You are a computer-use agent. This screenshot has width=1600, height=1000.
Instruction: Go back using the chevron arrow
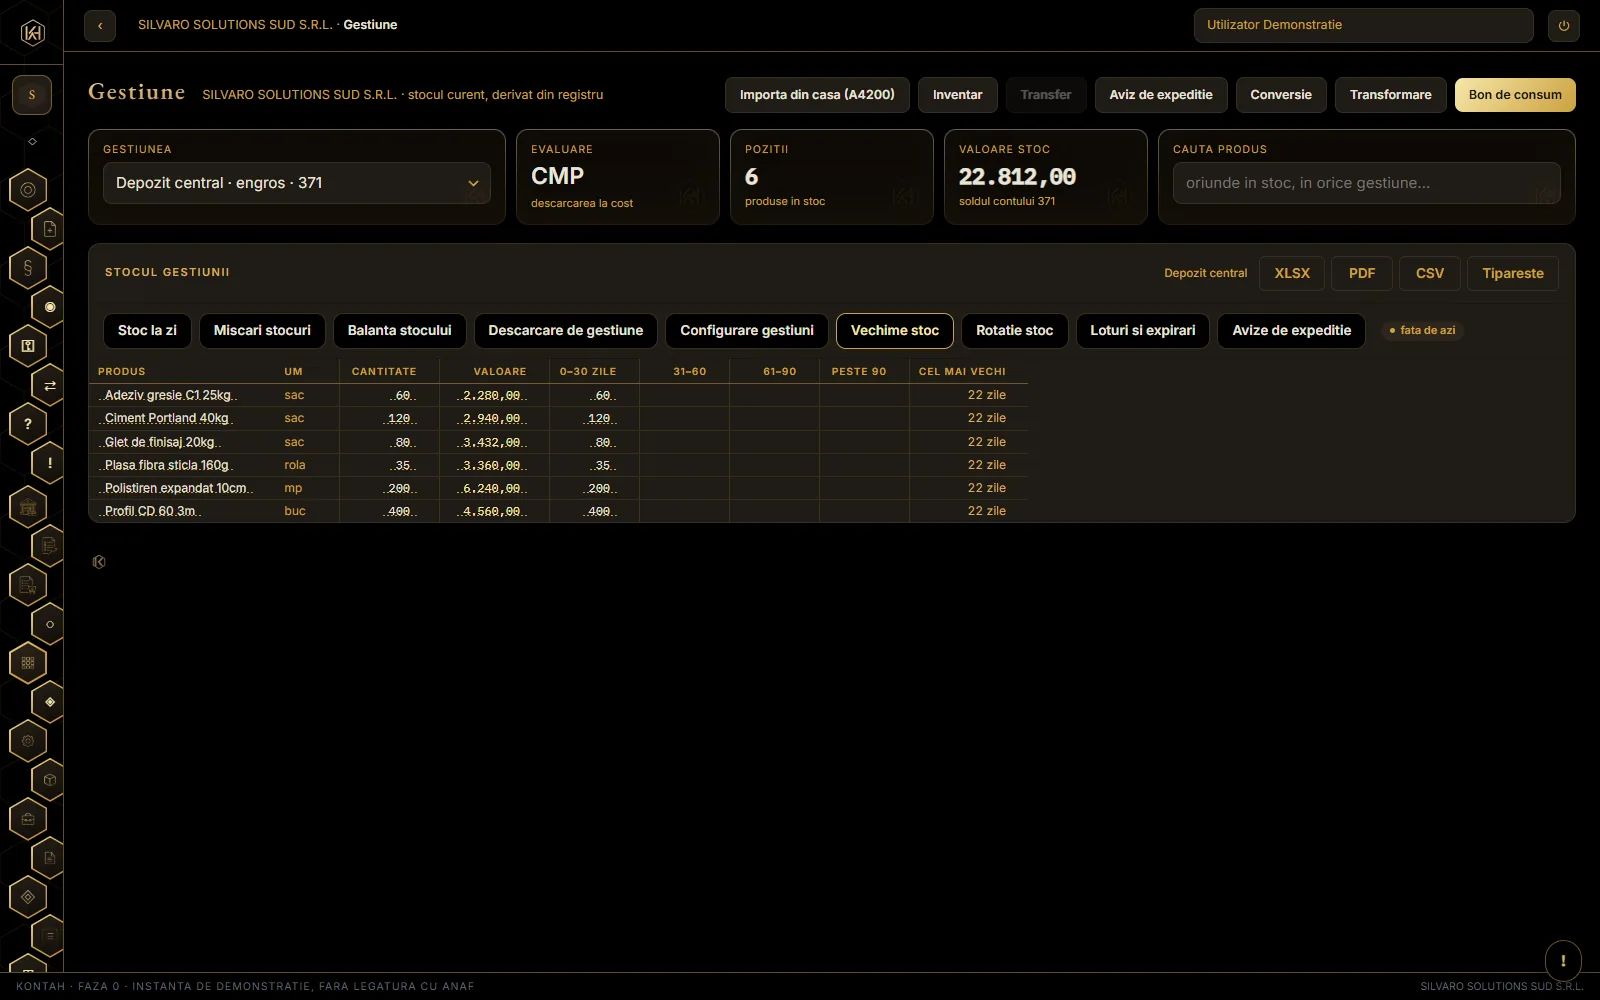point(100,26)
